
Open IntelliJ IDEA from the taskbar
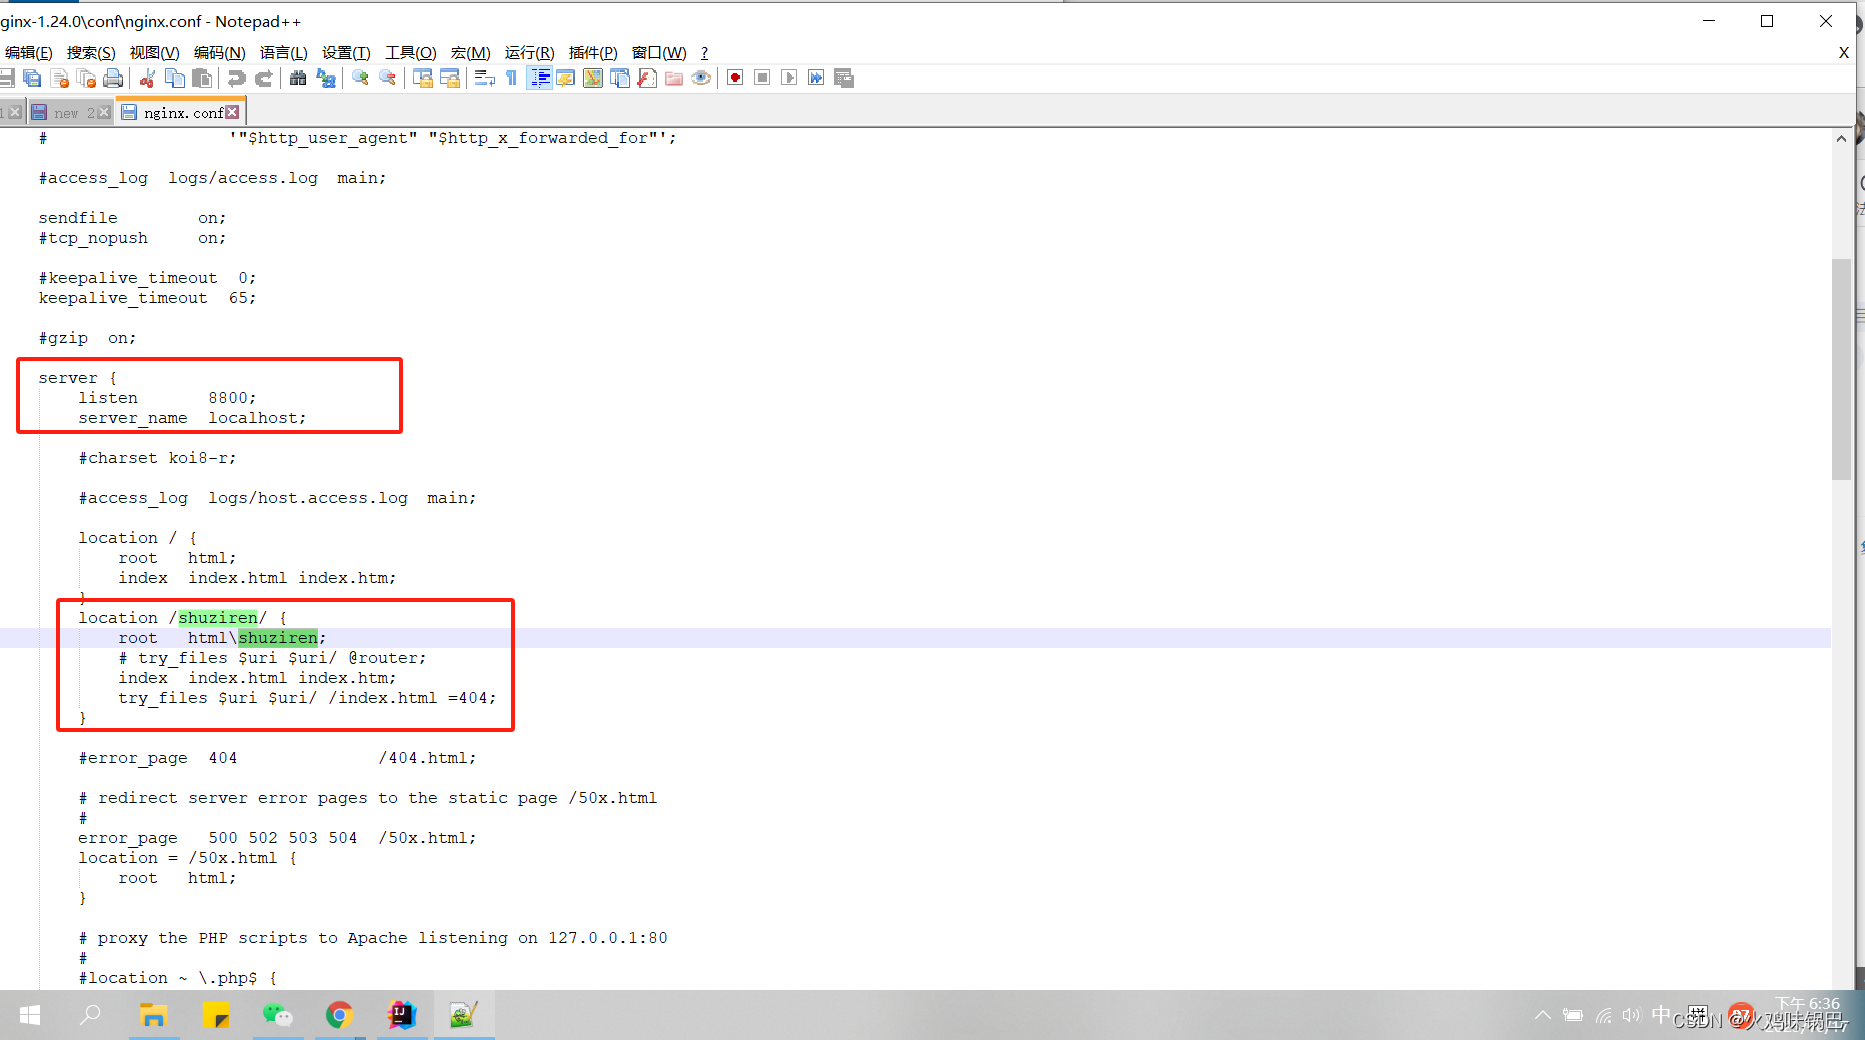pyautogui.click(x=401, y=1015)
